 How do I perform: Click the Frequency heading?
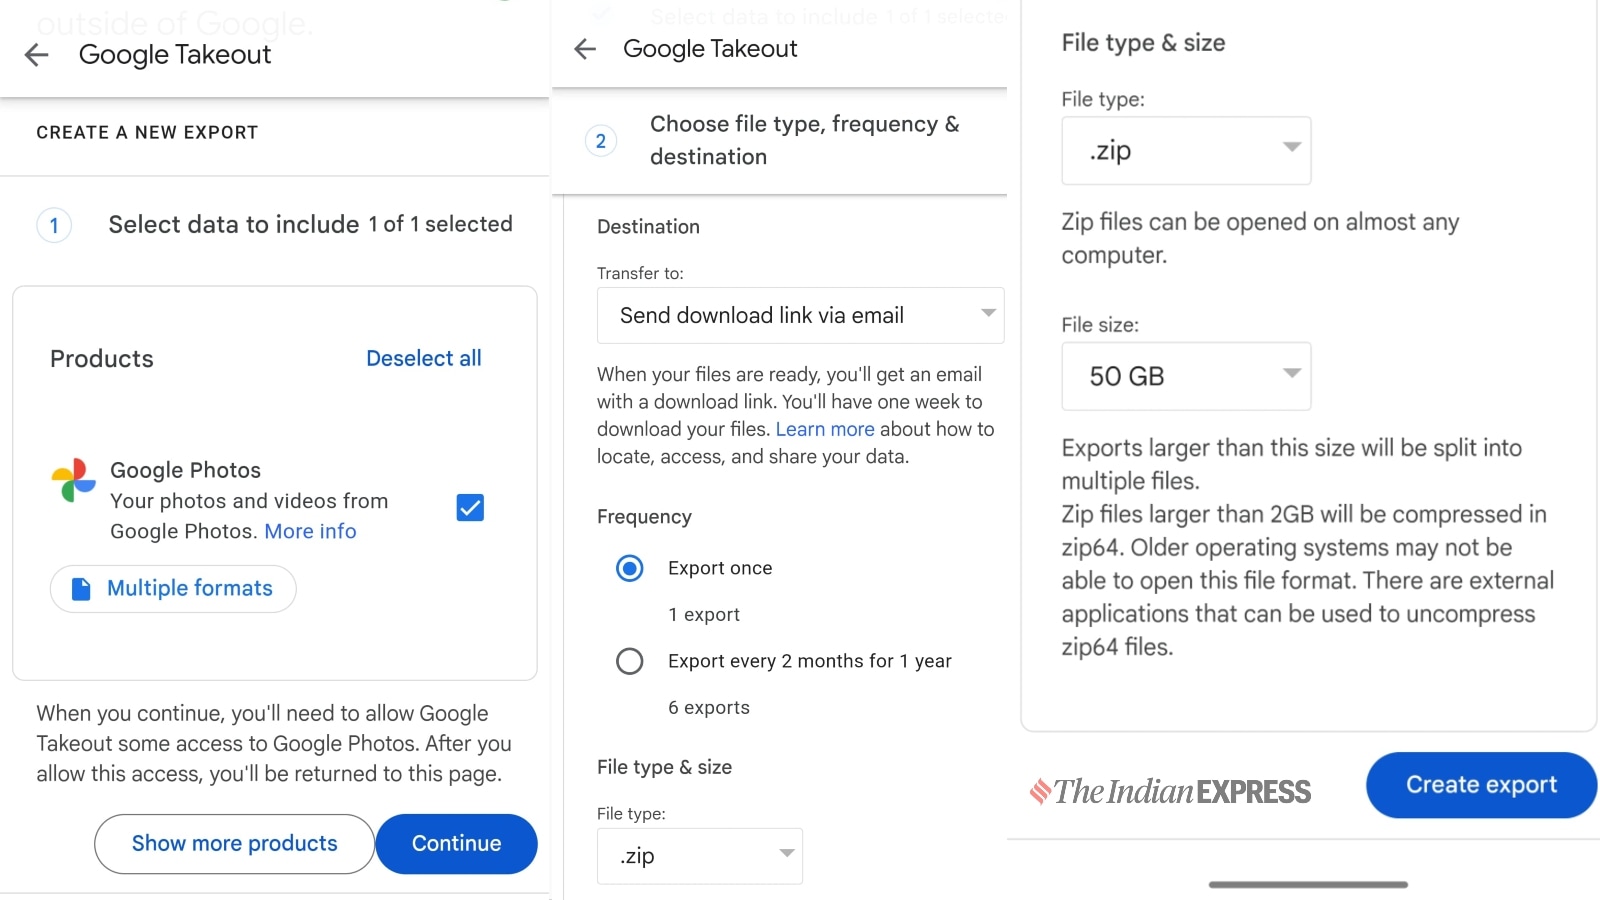click(x=644, y=517)
